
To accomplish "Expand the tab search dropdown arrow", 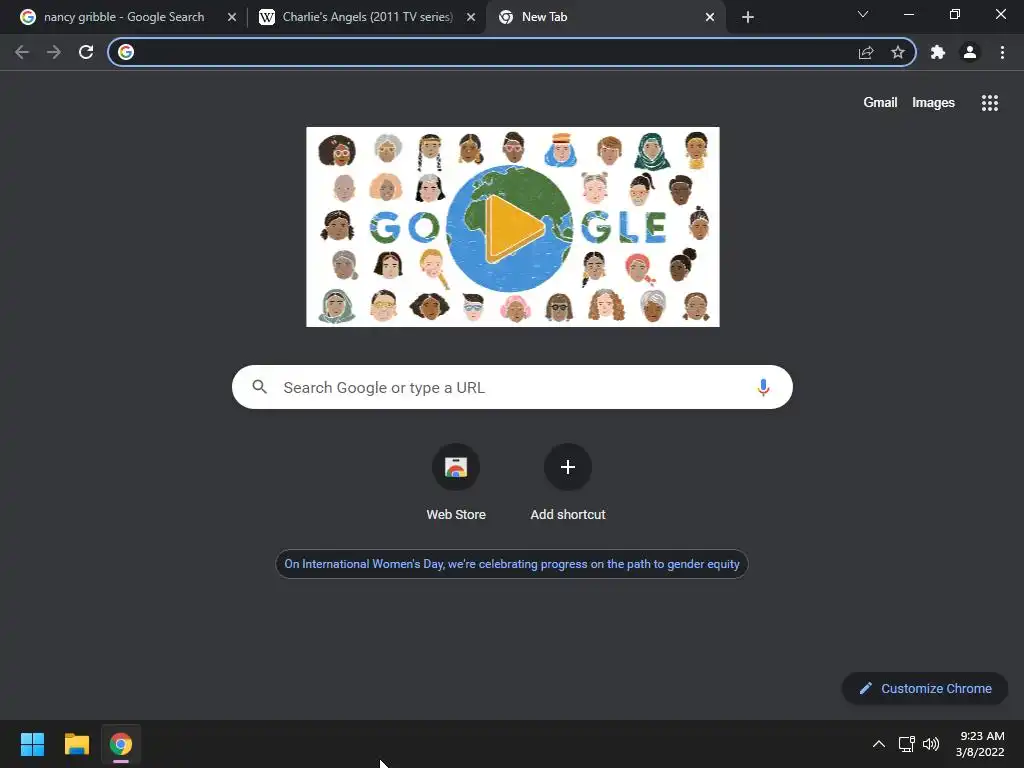I will (x=863, y=14).
